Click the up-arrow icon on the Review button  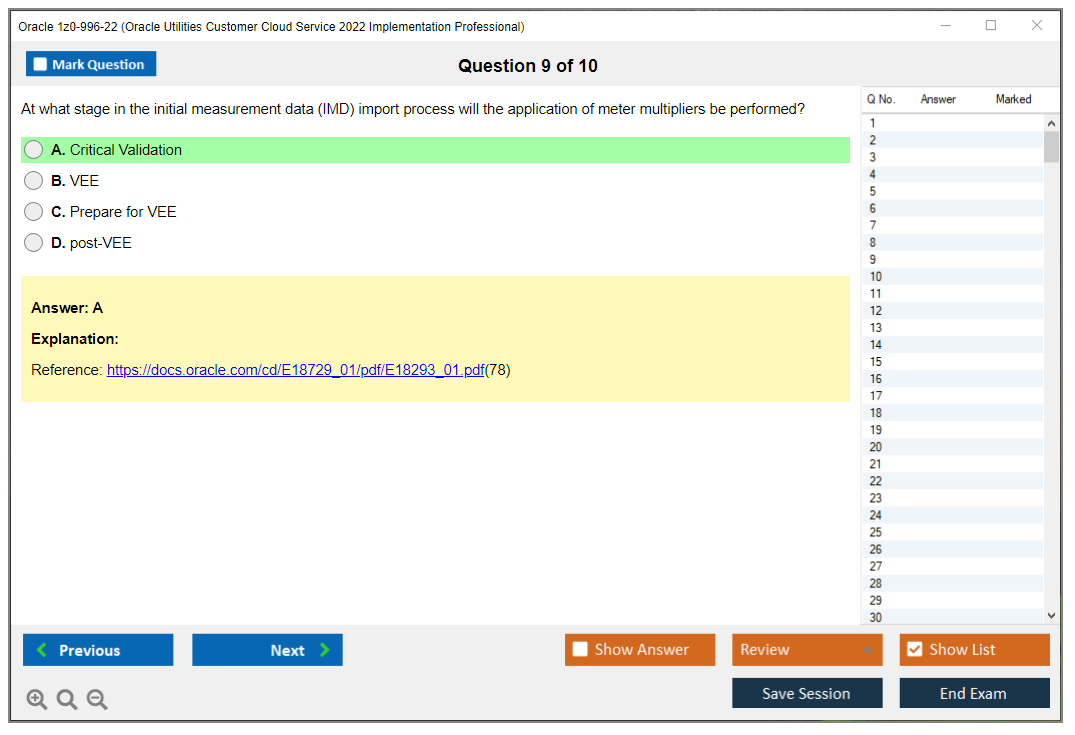(870, 649)
